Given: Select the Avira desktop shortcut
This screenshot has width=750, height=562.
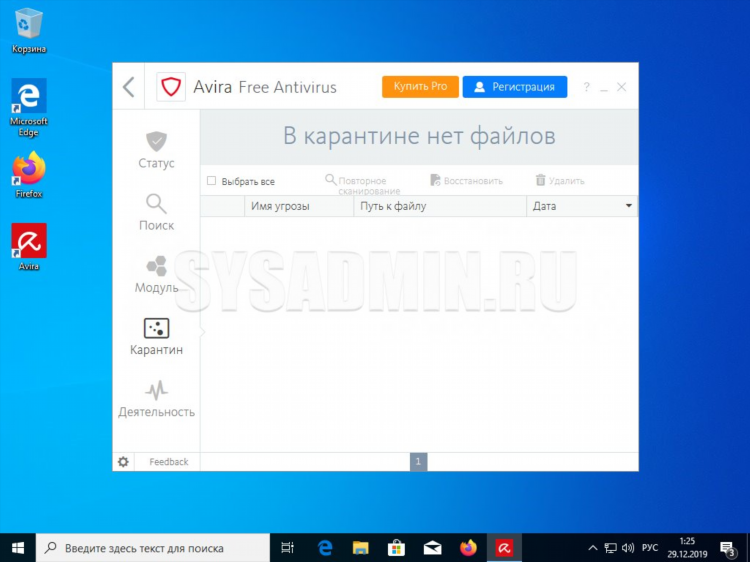Looking at the screenshot, I should [x=29, y=247].
